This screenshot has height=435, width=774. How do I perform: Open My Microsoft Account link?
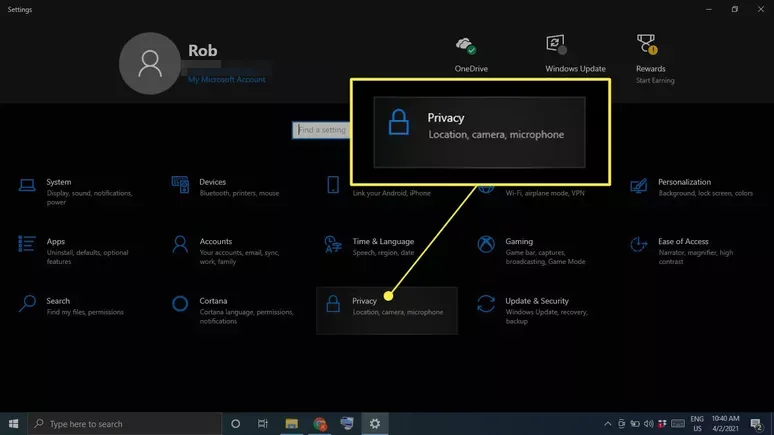(x=227, y=79)
